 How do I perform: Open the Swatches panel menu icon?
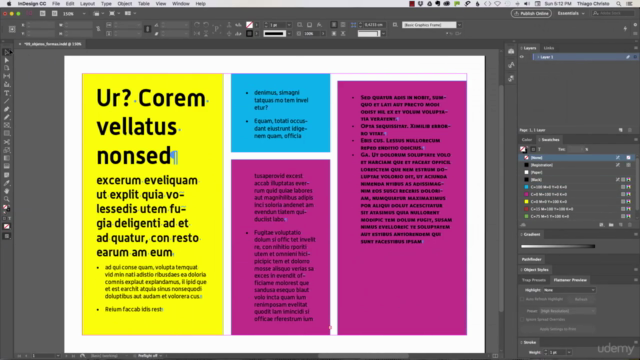click(x=636, y=140)
